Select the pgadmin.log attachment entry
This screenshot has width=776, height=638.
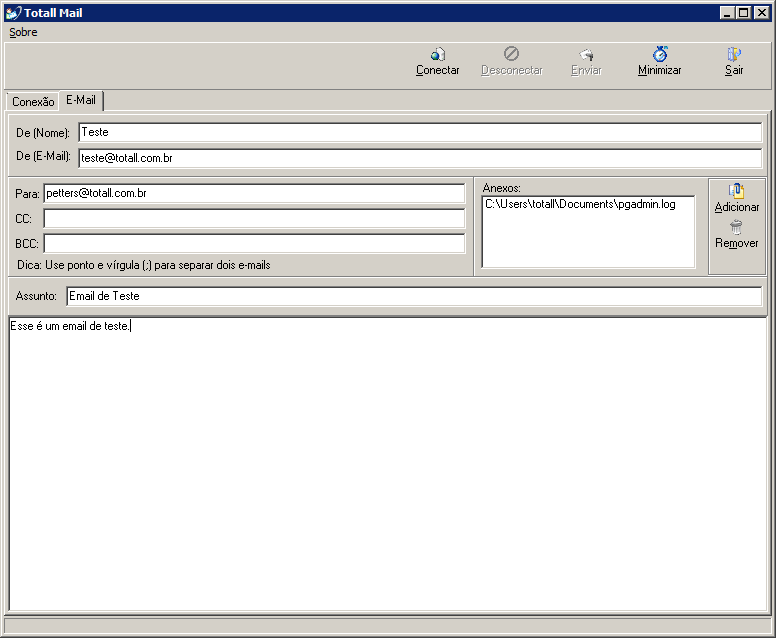click(x=580, y=204)
